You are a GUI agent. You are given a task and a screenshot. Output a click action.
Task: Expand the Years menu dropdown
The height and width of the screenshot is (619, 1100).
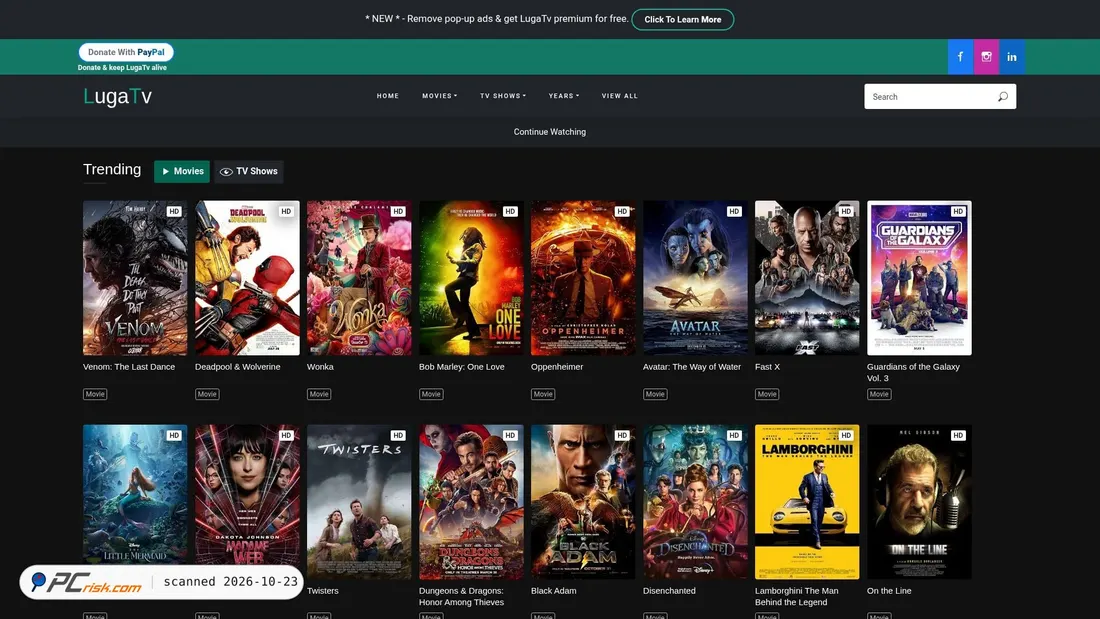coord(563,96)
